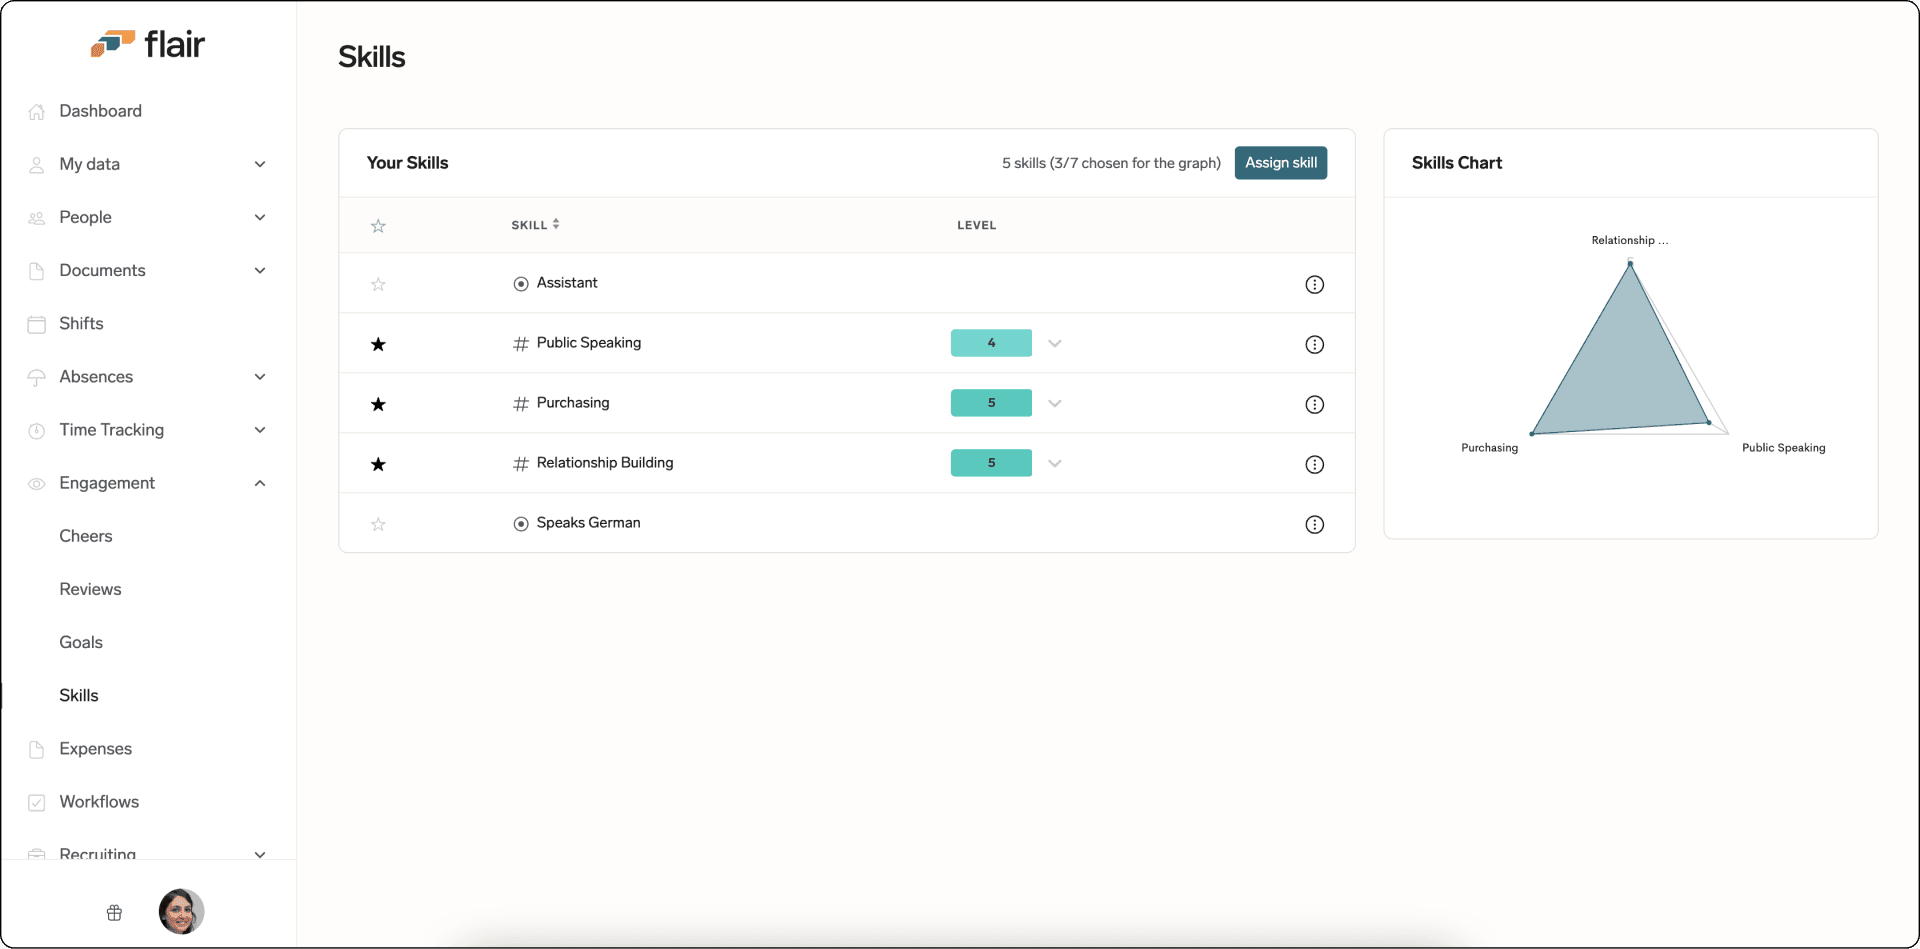This screenshot has height=949, width=1920.
Task: Click the flair logo
Action: pos(148,44)
